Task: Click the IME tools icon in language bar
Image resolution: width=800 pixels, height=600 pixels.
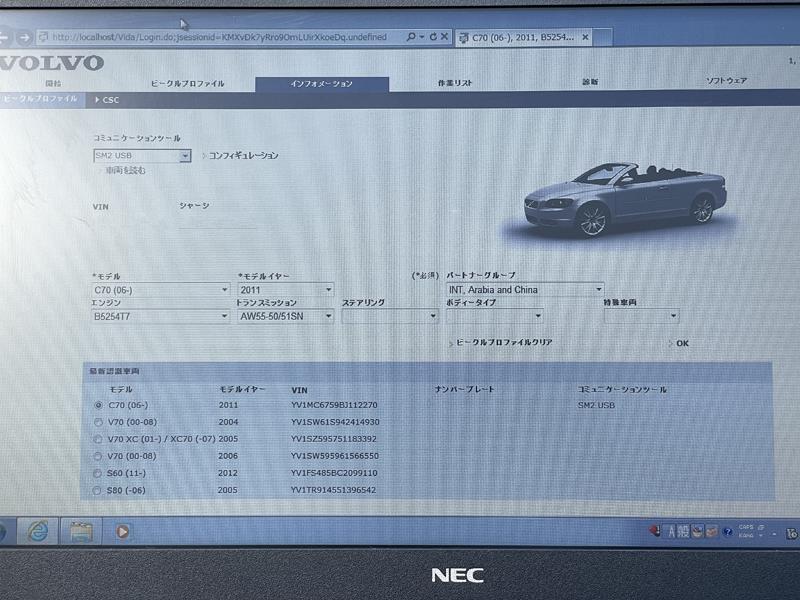Action: (711, 532)
